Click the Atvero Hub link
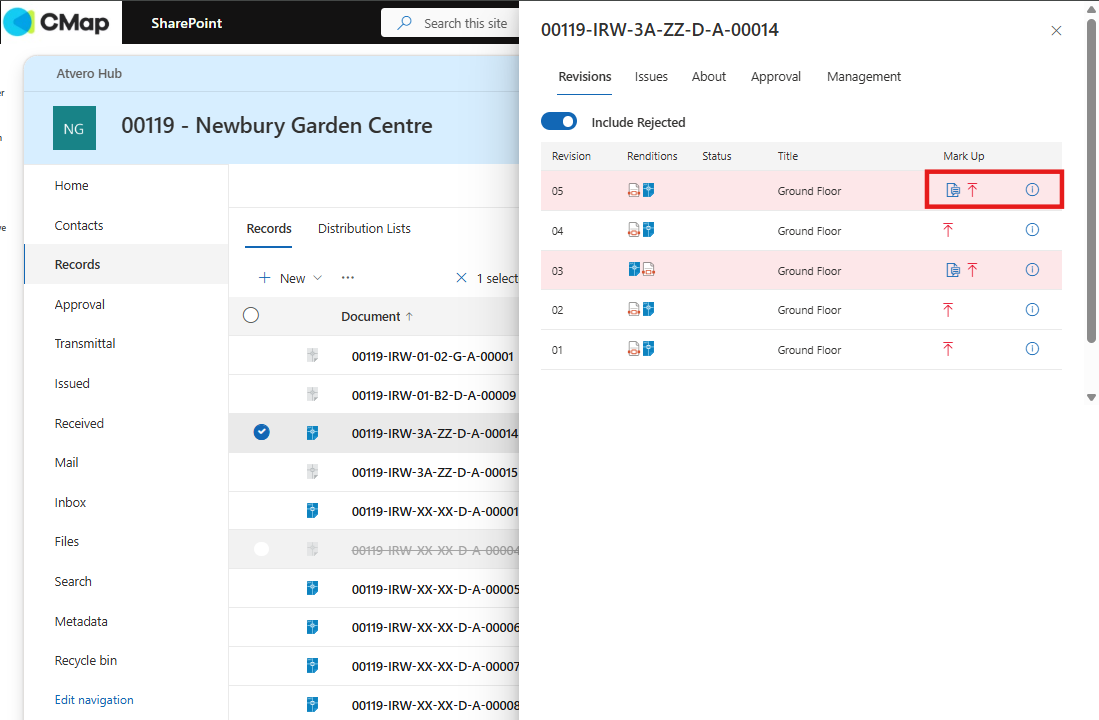The height and width of the screenshot is (720, 1099). coord(89,74)
